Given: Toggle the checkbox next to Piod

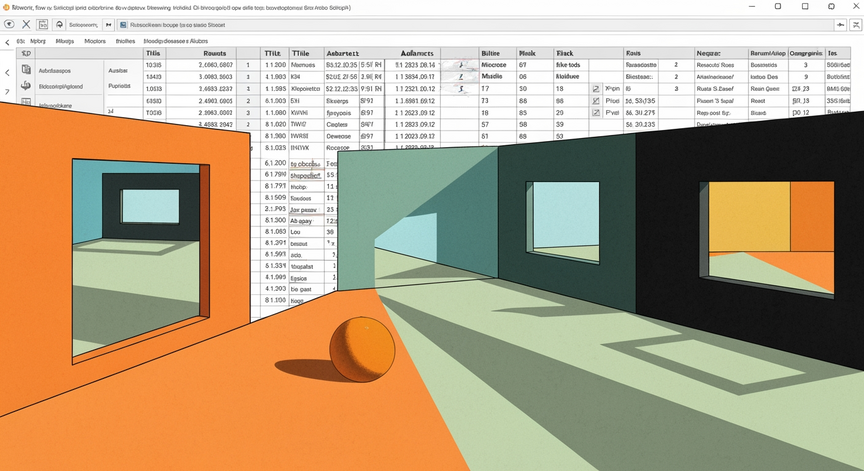Looking at the screenshot, I should click(596, 101).
